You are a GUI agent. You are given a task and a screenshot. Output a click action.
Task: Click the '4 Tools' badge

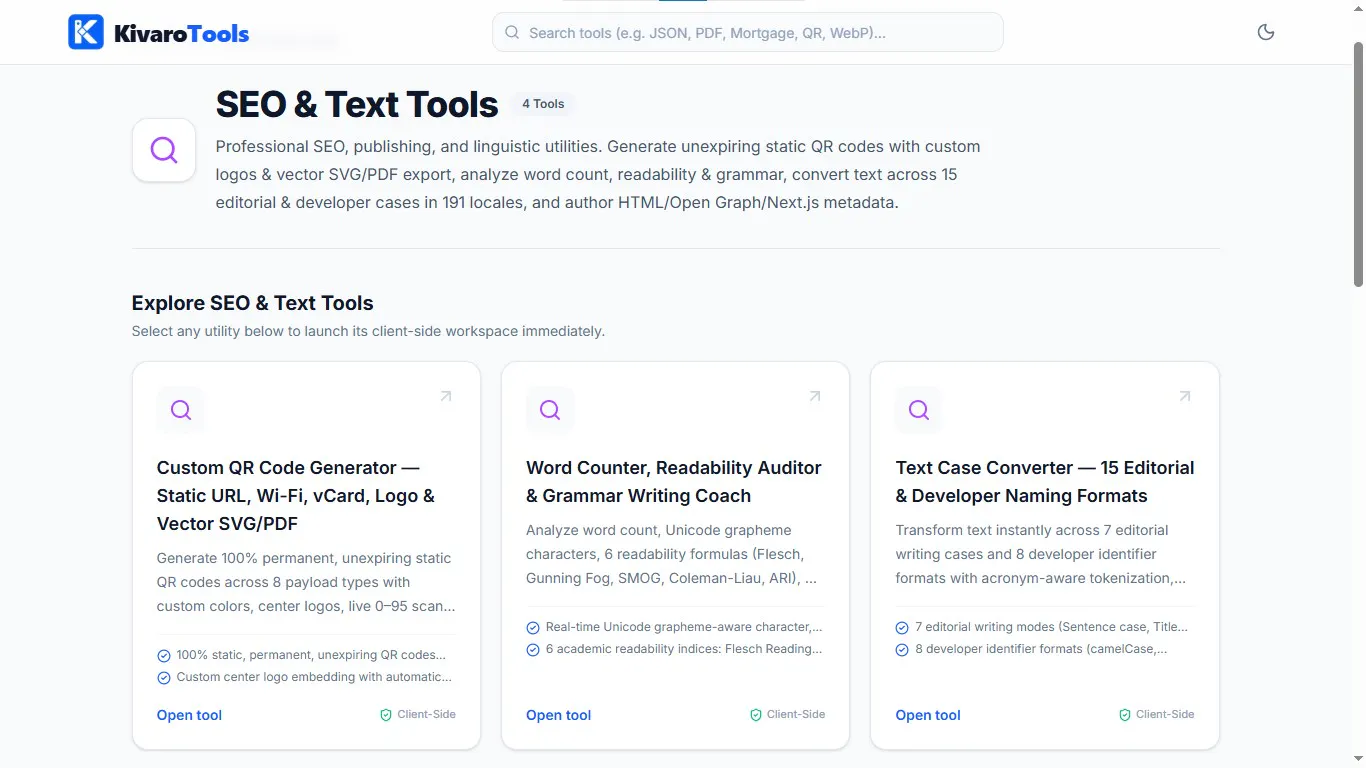click(x=543, y=104)
